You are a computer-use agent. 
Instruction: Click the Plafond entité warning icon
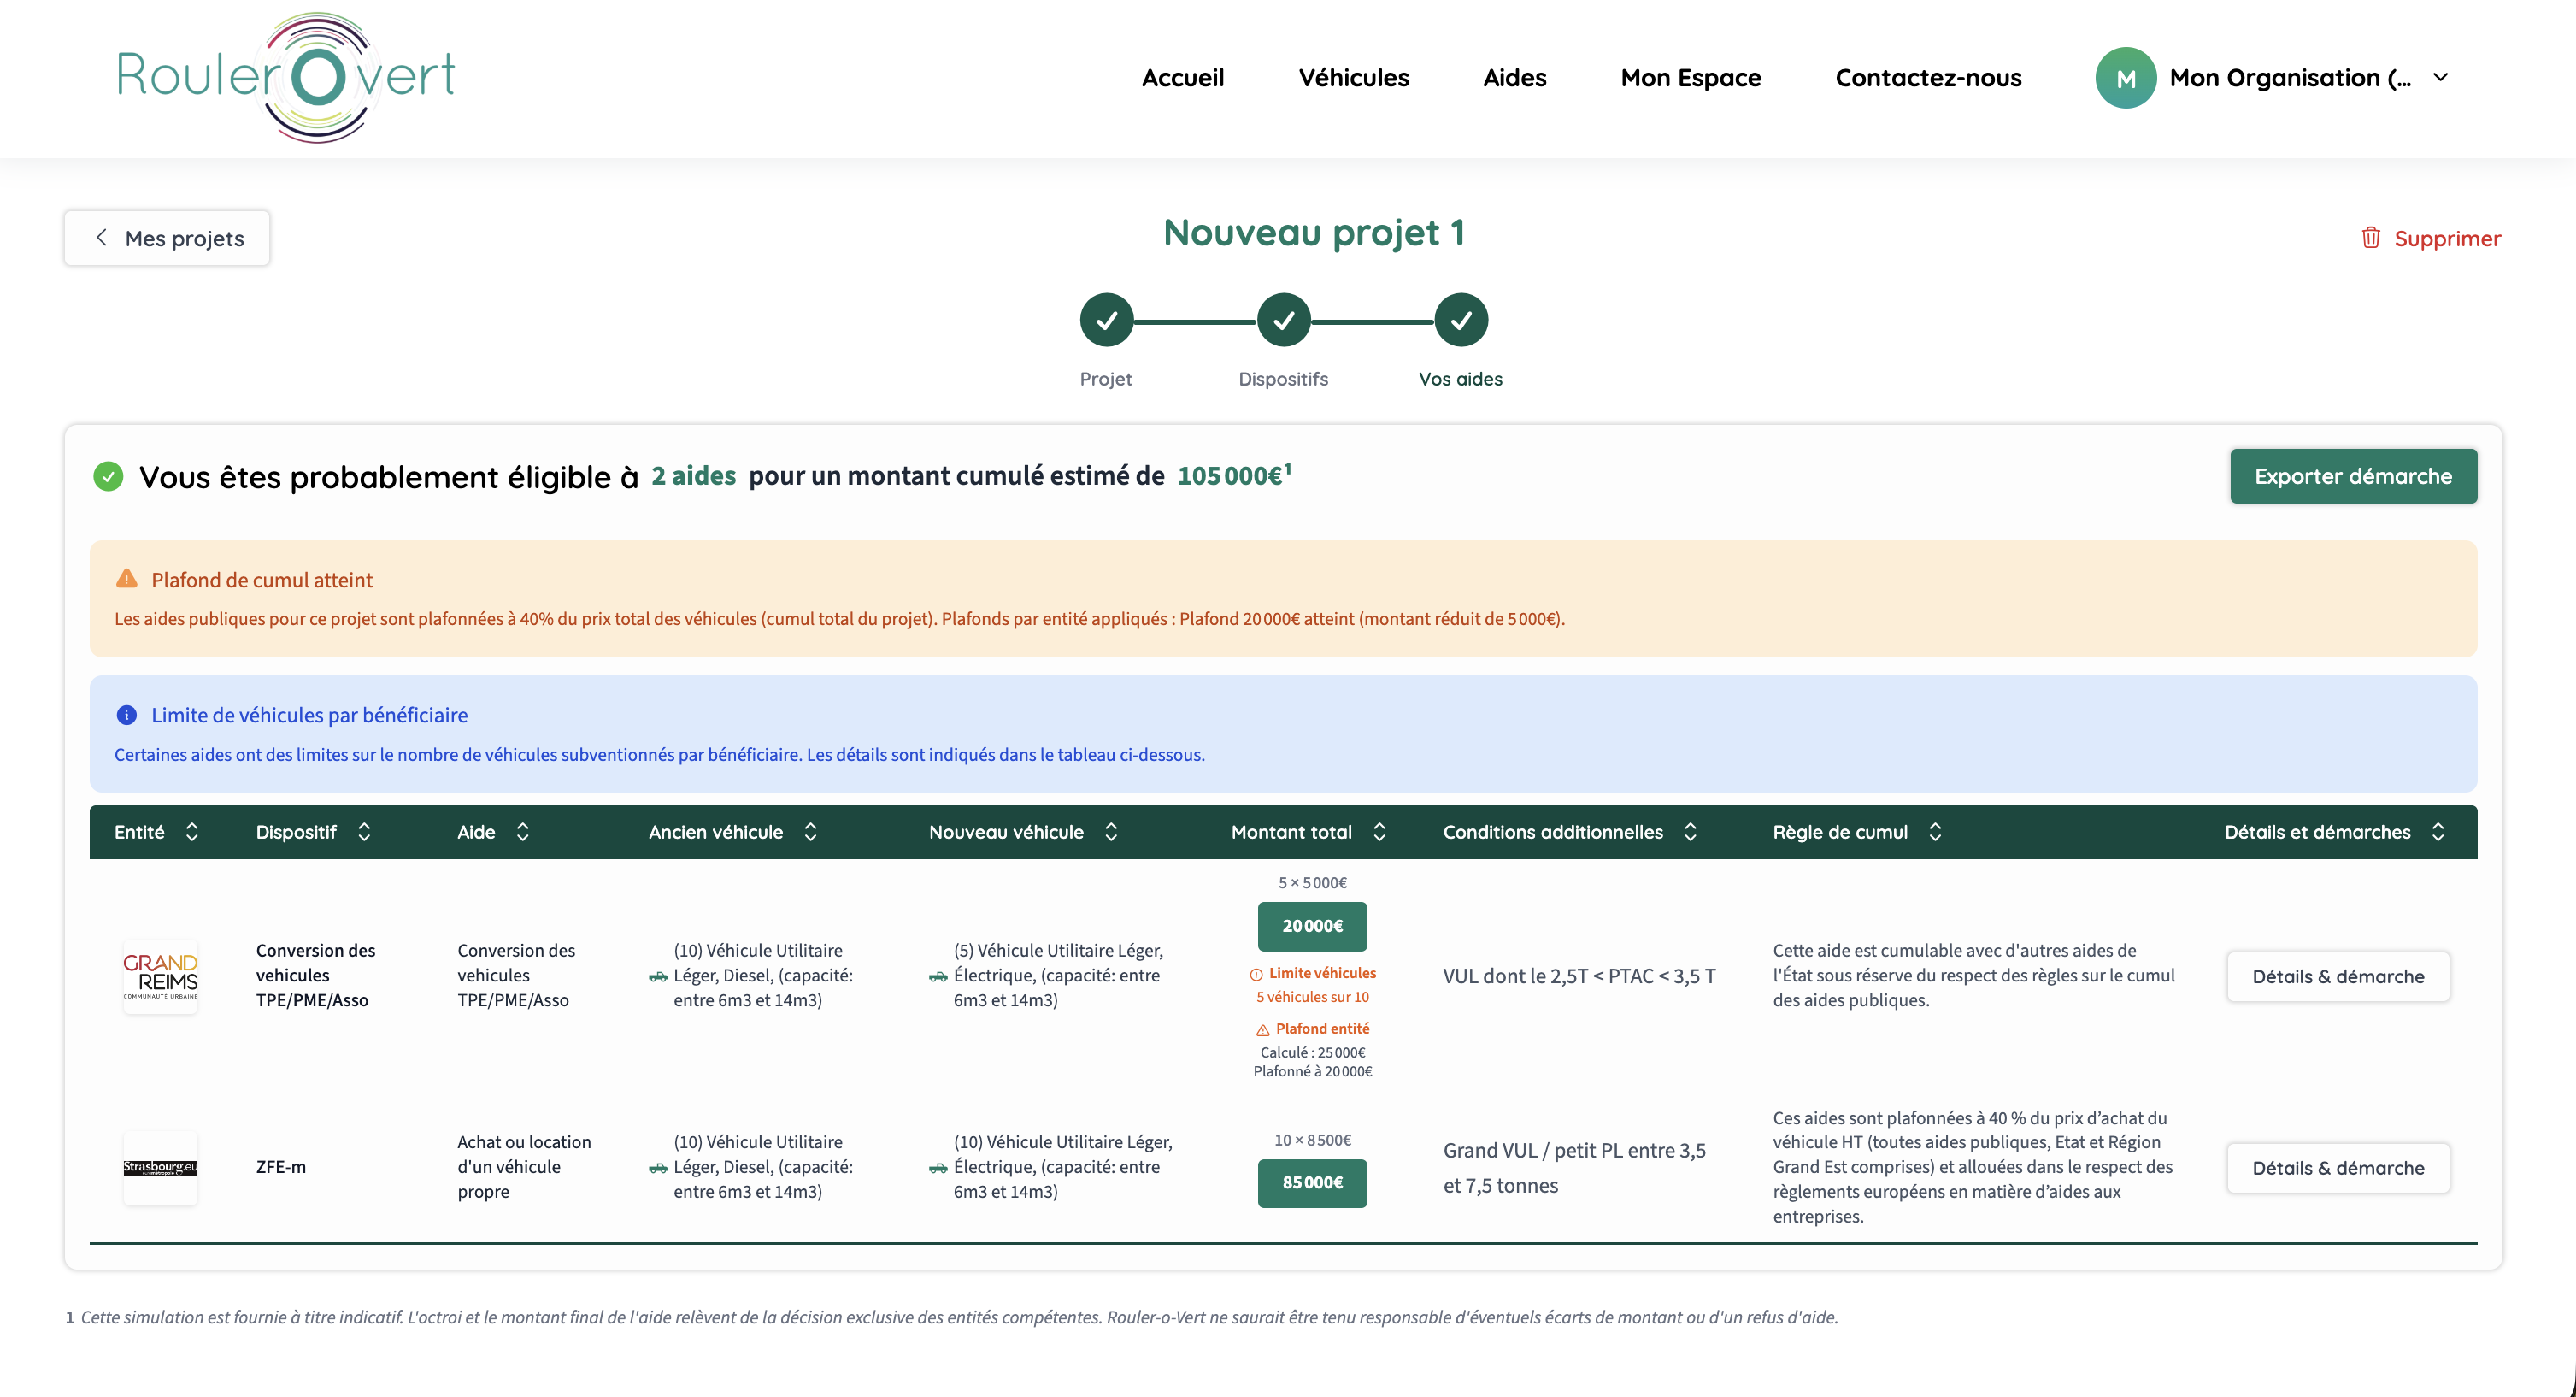1263,1029
